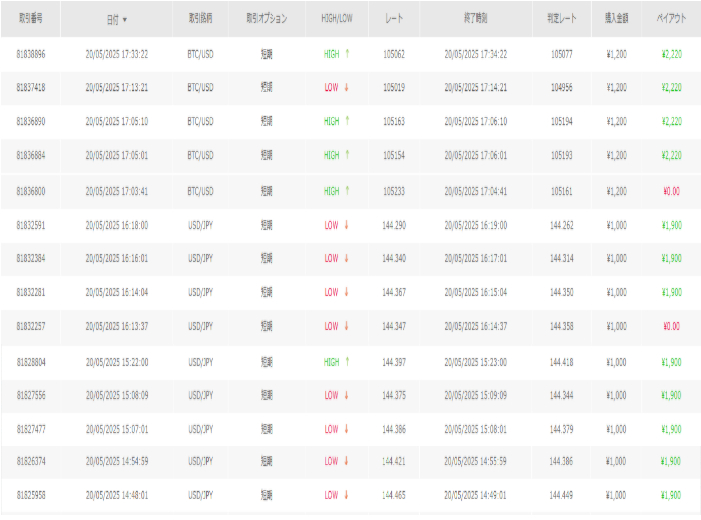Select trade number 81832257
701x520 pixels.
tap(31, 326)
